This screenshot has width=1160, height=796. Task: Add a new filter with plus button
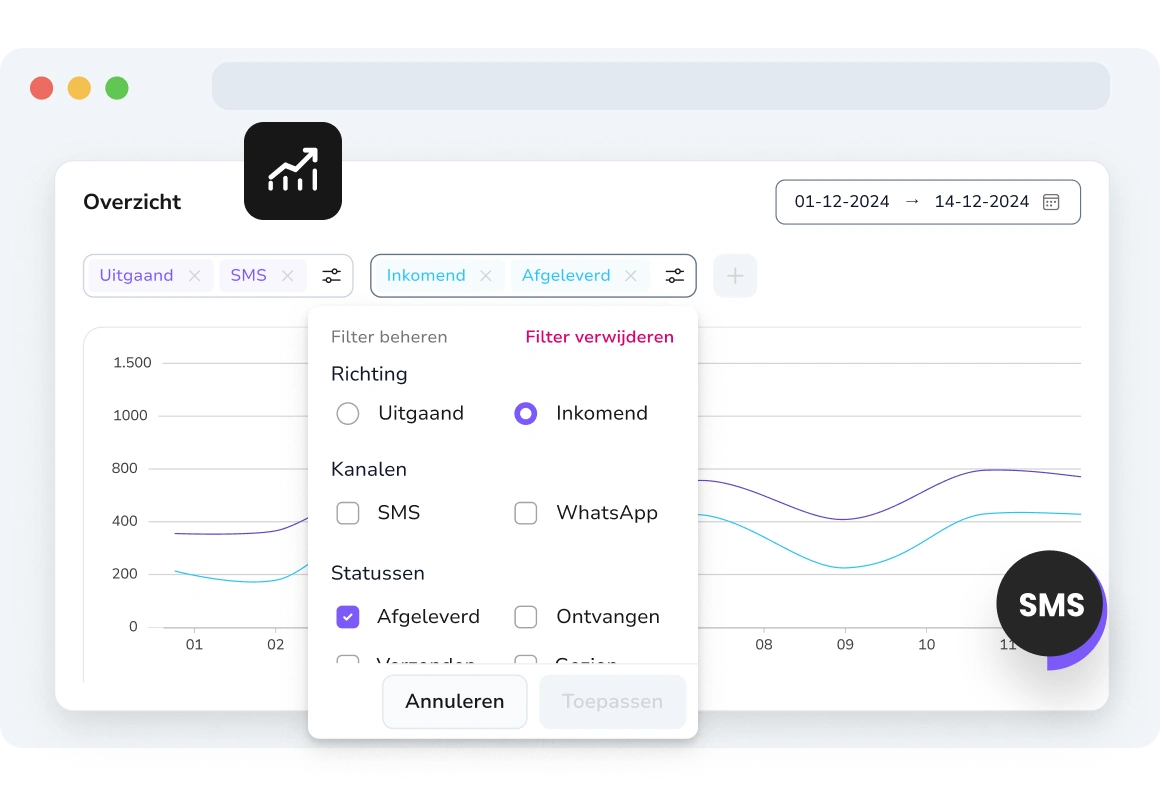coord(735,276)
